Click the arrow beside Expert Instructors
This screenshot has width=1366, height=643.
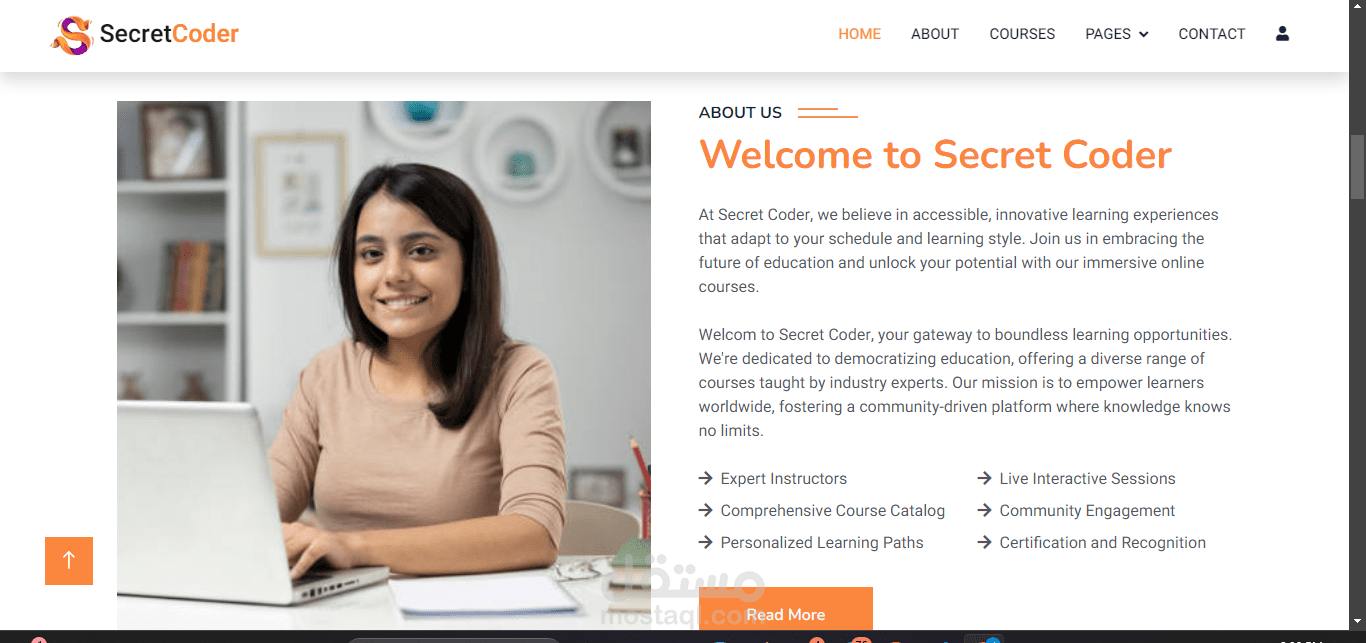[706, 479]
